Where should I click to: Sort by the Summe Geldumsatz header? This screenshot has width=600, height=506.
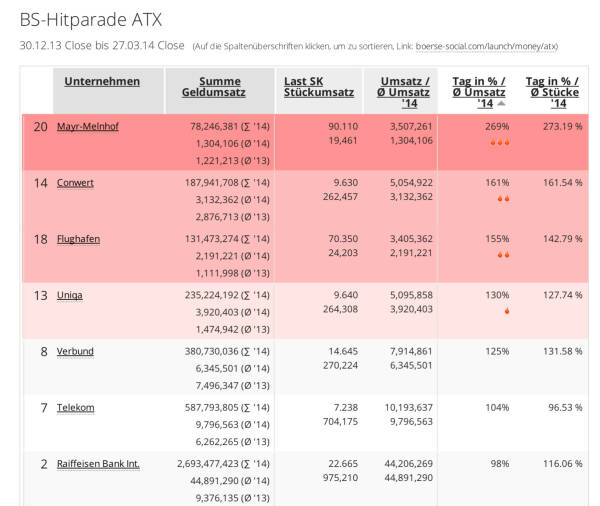(x=219, y=87)
